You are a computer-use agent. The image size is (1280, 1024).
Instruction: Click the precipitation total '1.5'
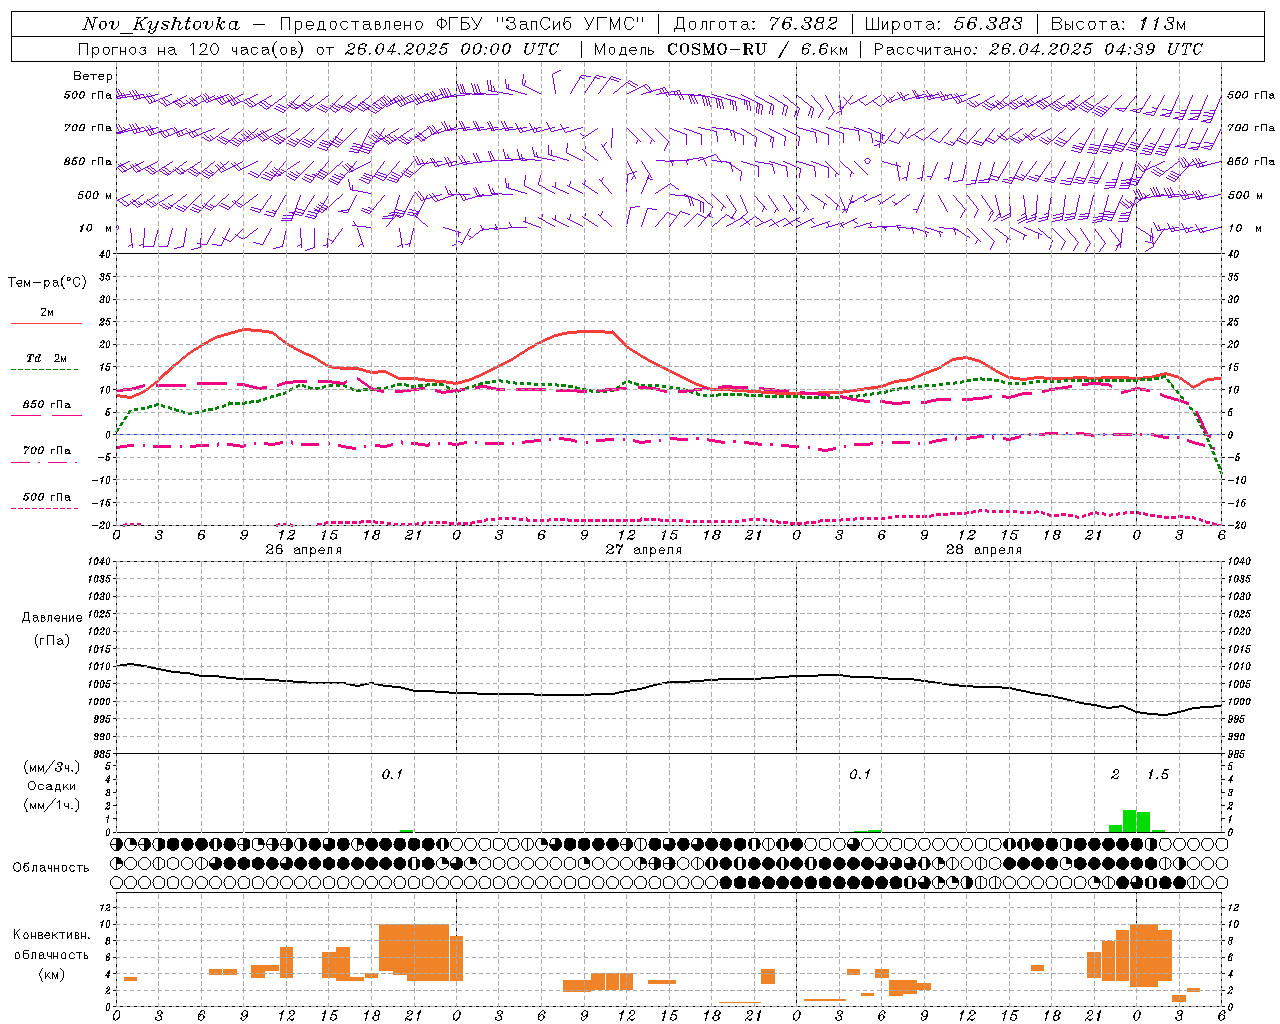point(1157,775)
